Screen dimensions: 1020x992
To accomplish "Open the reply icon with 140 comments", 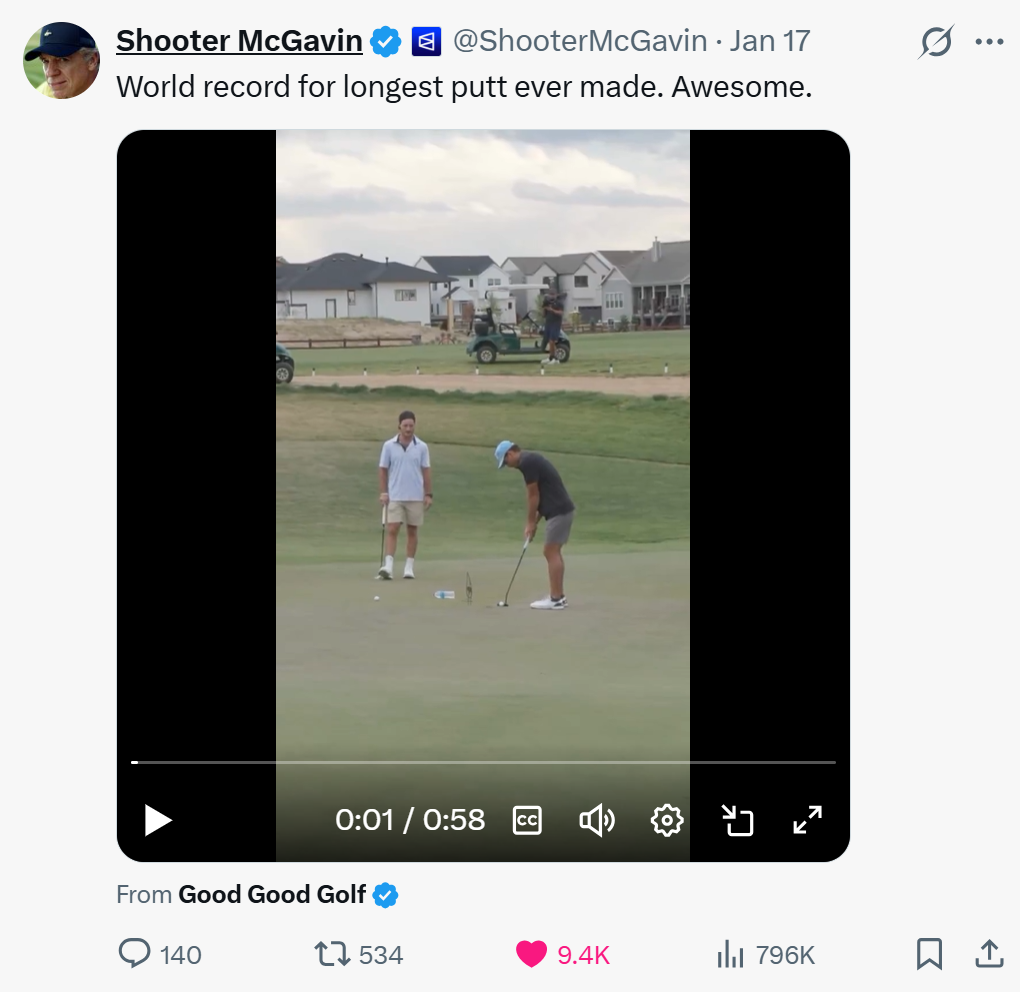I will pyautogui.click(x=135, y=954).
